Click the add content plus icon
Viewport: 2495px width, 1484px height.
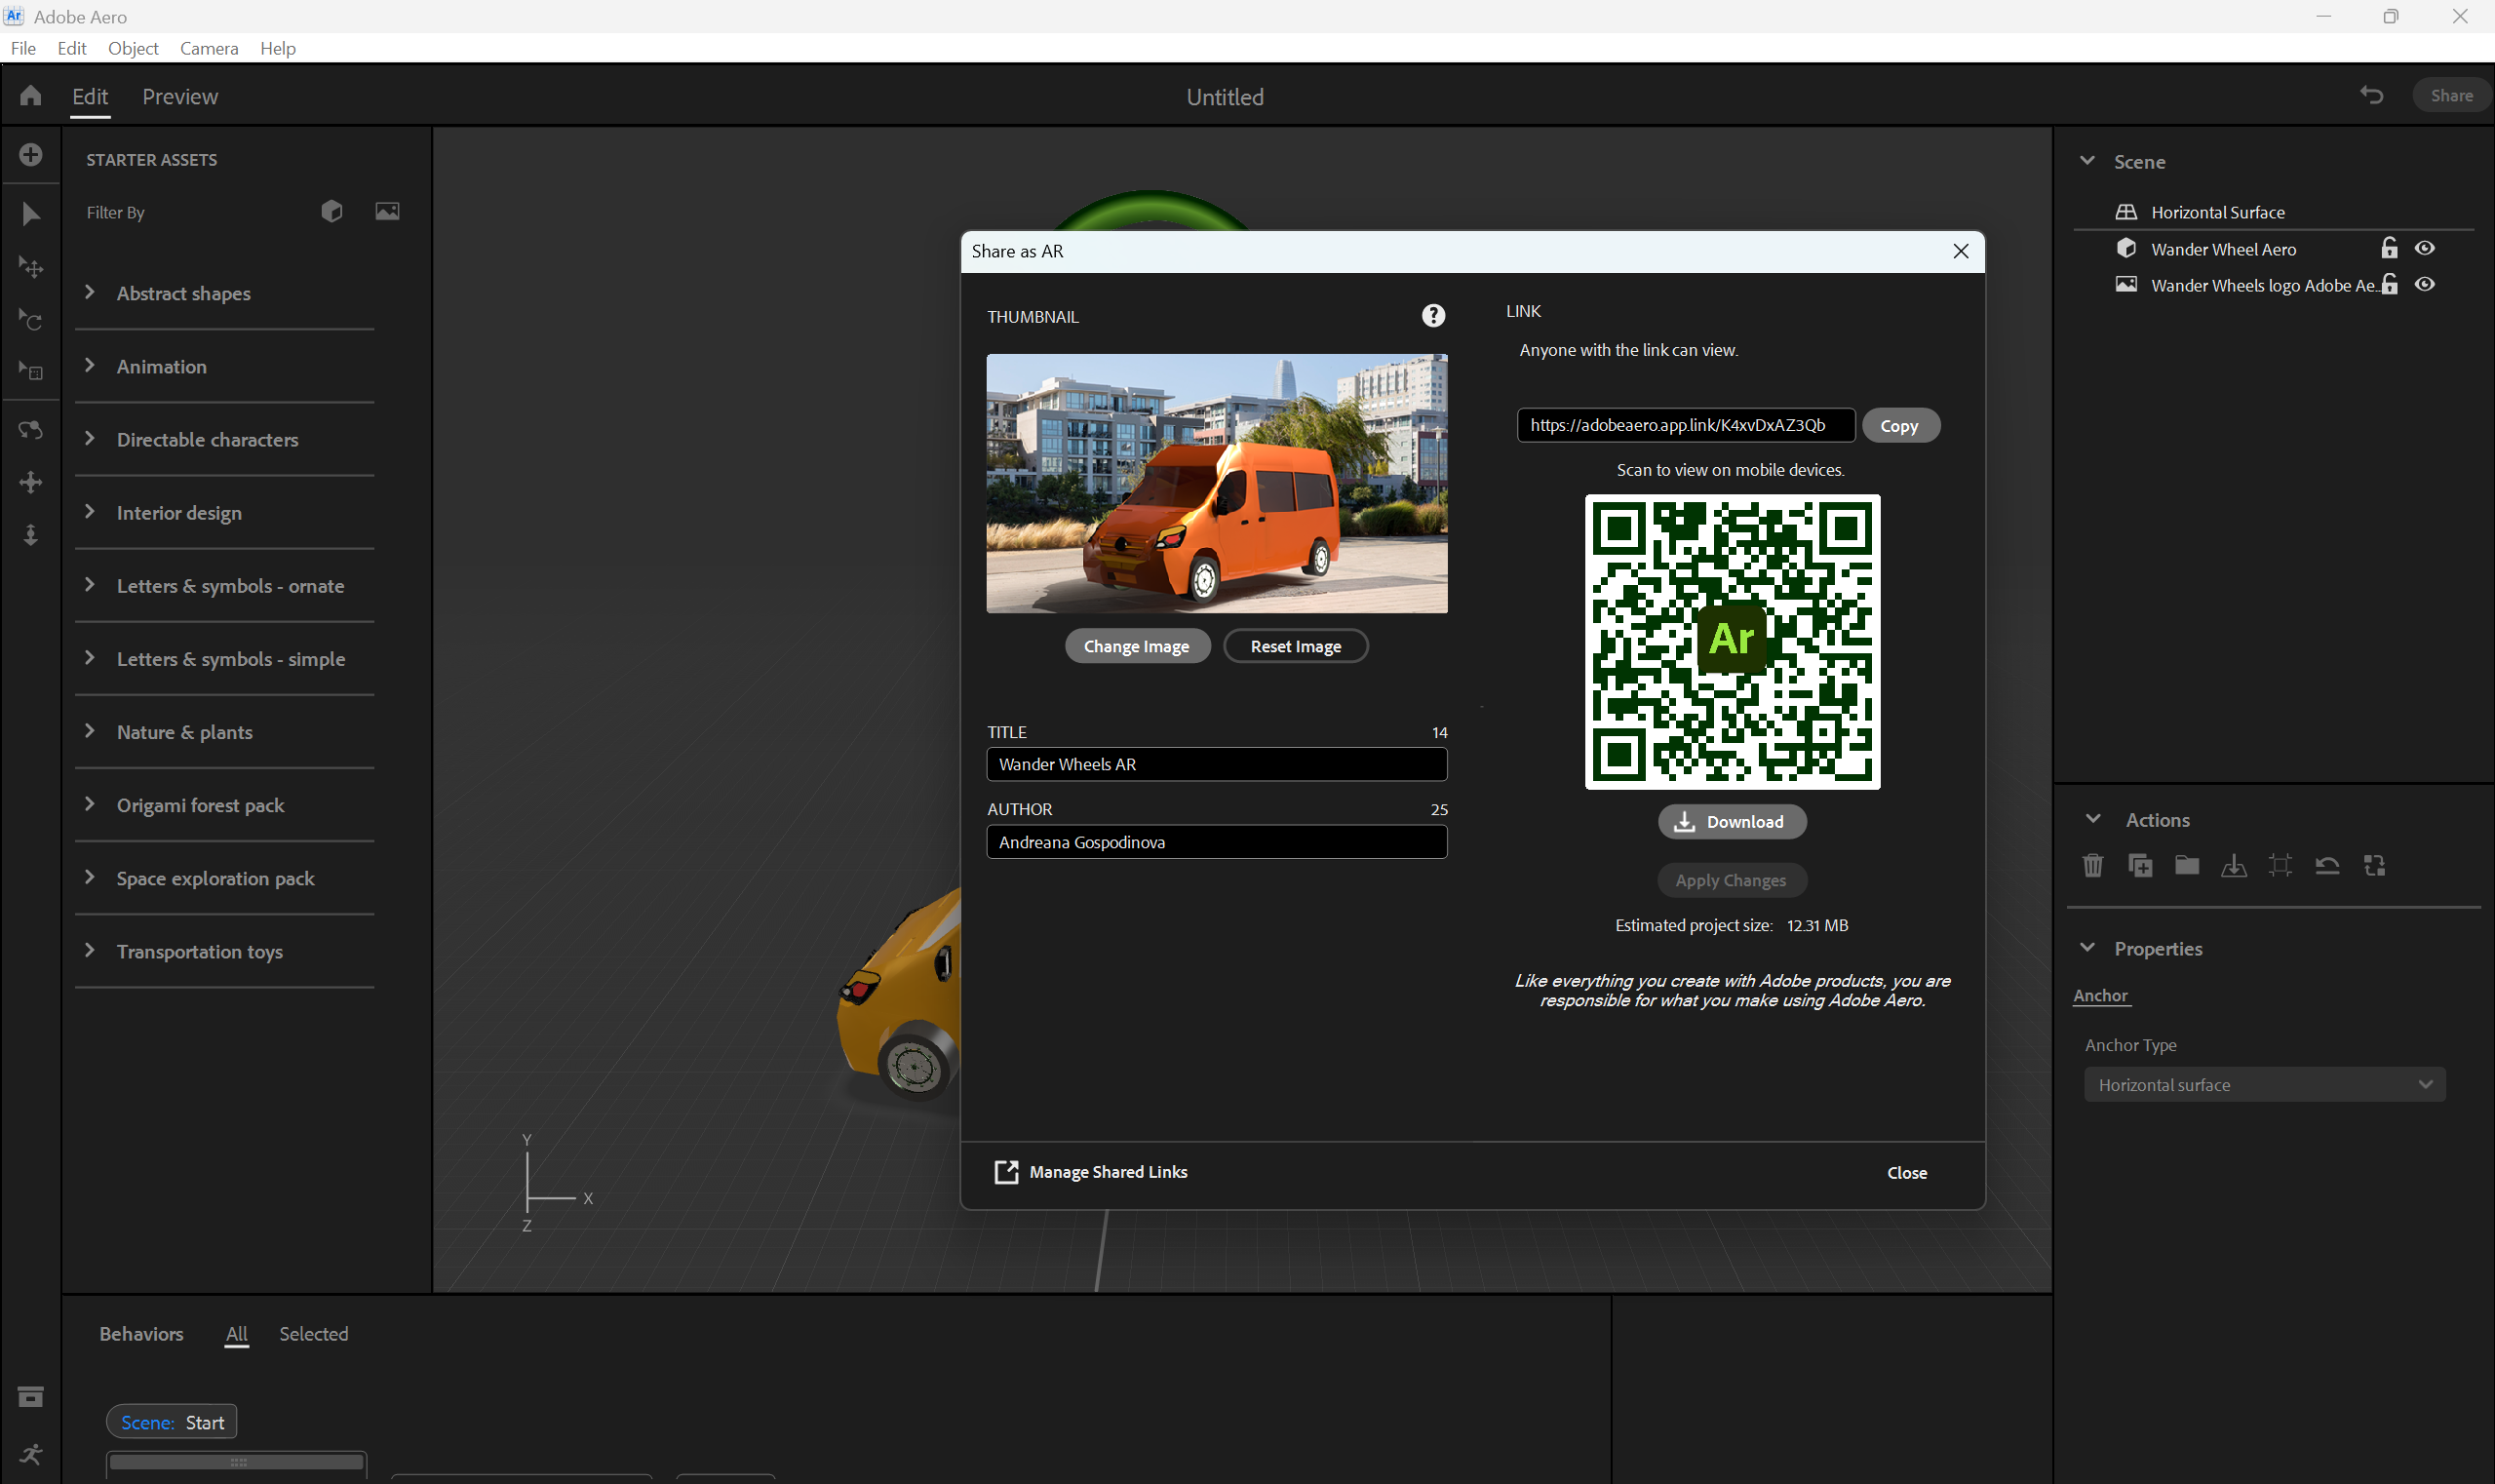point(31,155)
